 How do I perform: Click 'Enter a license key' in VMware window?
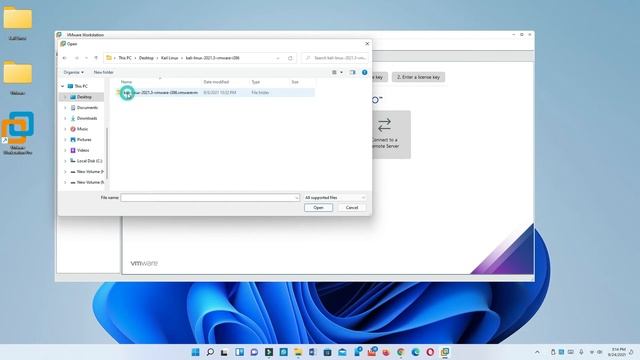[418, 77]
